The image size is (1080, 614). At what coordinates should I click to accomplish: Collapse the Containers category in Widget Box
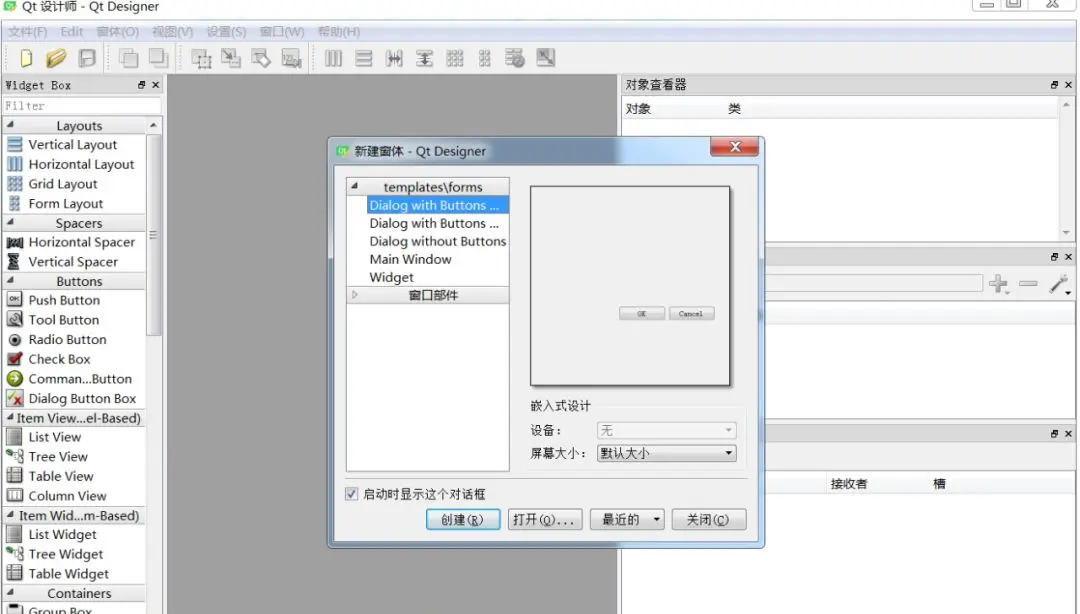pyautogui.click(x=11, y=593)
